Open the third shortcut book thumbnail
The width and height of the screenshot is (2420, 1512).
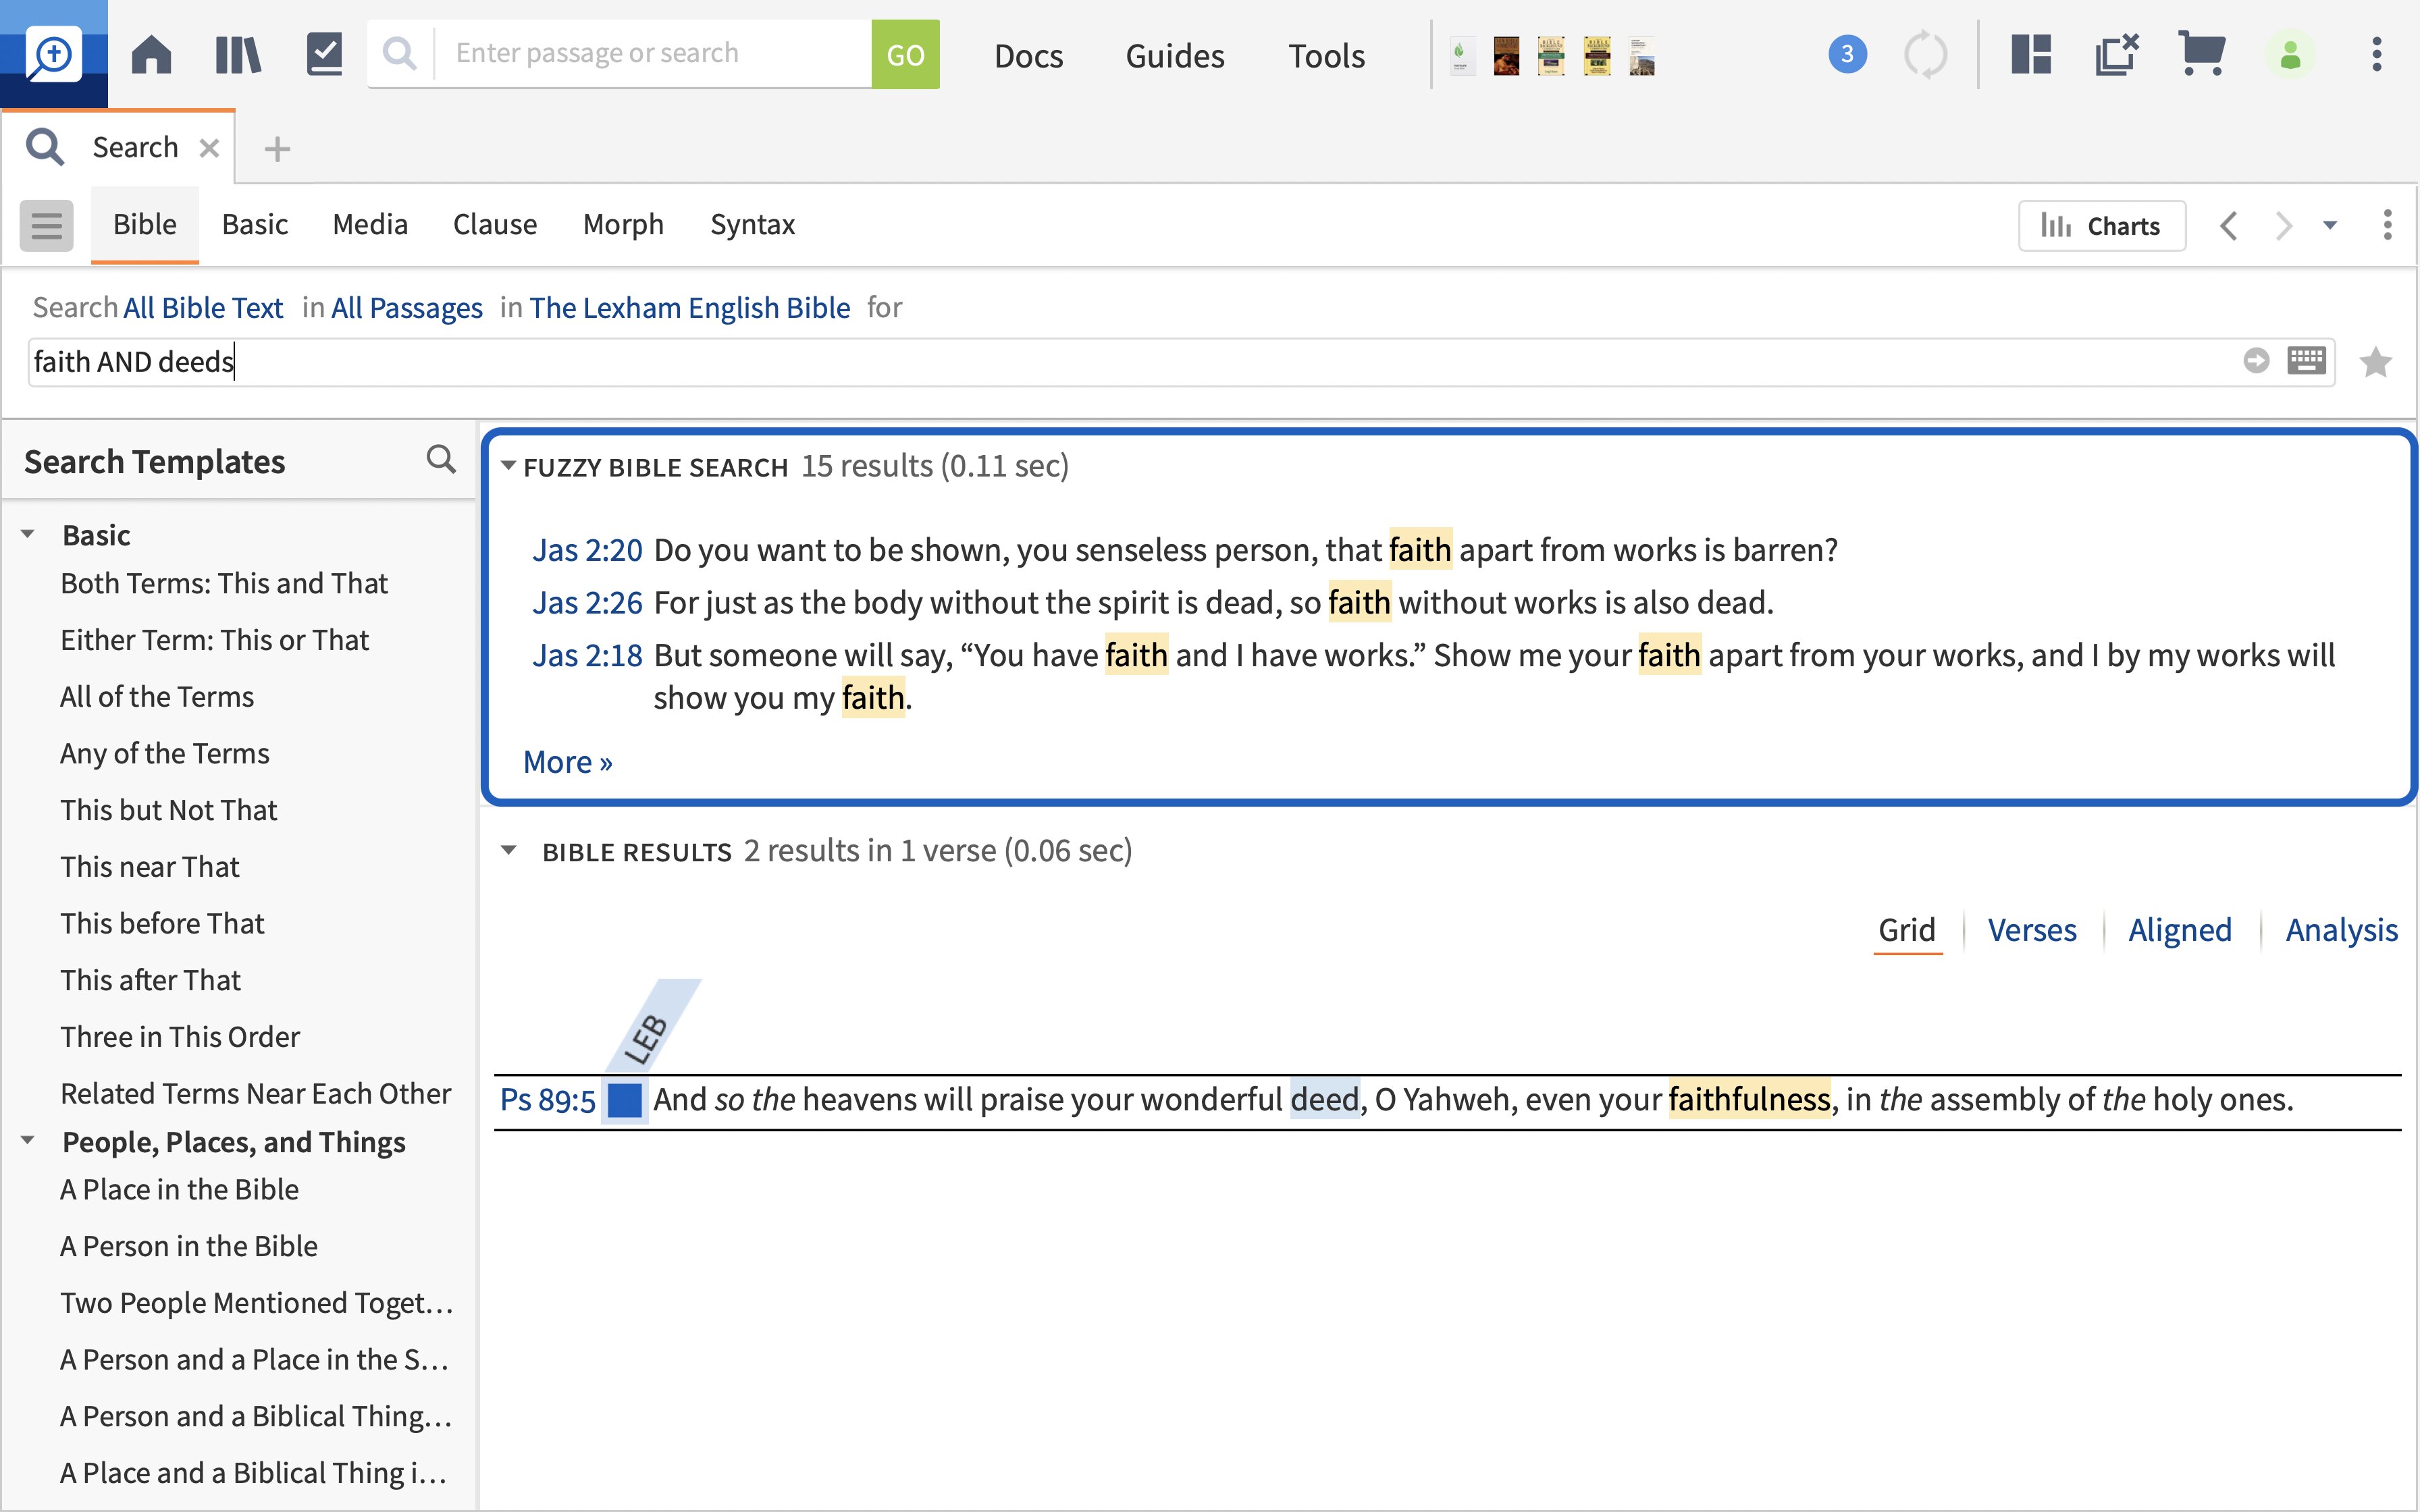click(x=1551, y=56)
